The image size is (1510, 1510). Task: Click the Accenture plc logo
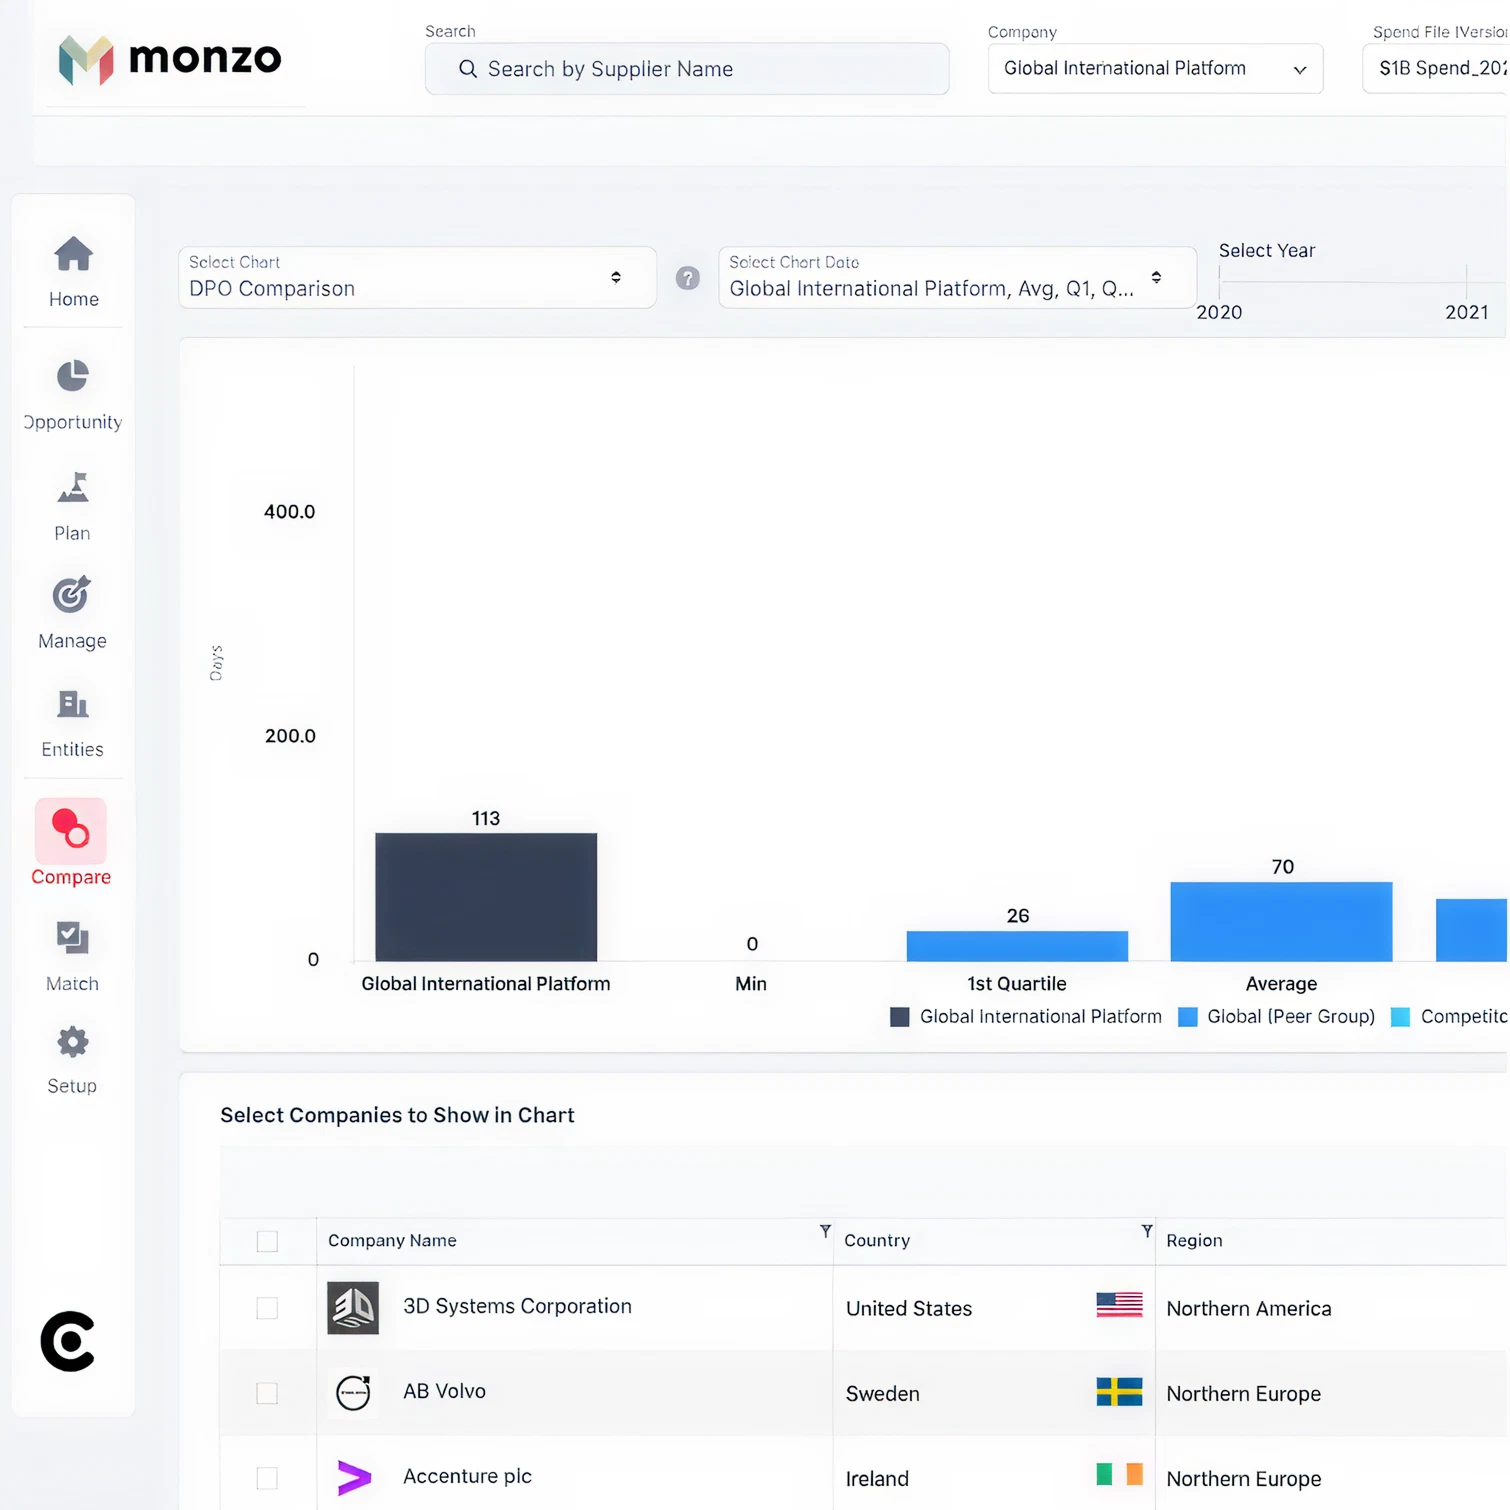click(354, 1477)
